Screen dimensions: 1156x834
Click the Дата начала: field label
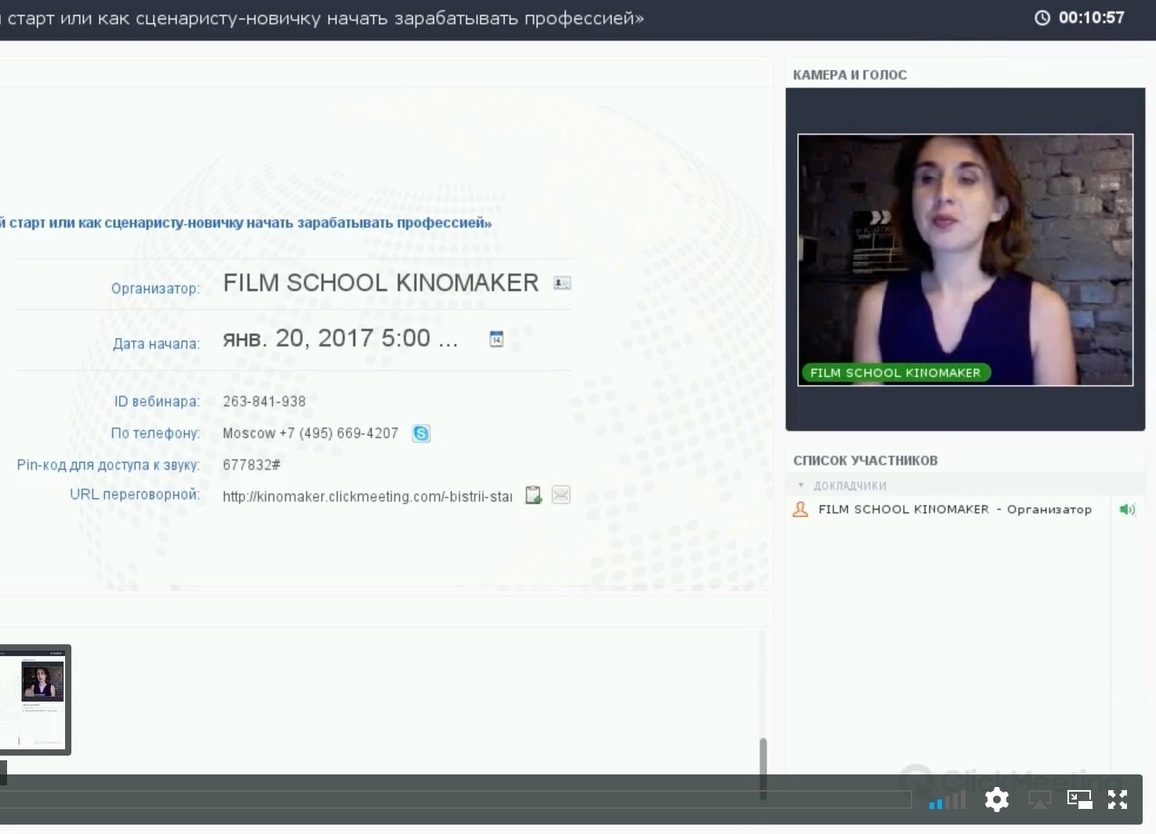(156, 344)
